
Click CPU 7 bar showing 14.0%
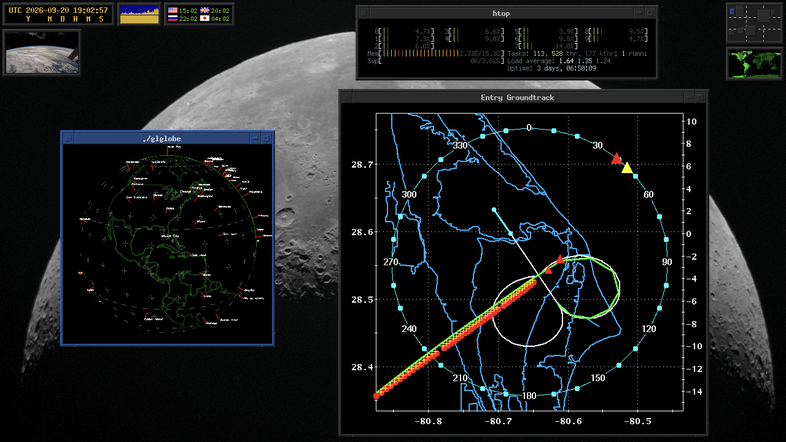(546, 46)
